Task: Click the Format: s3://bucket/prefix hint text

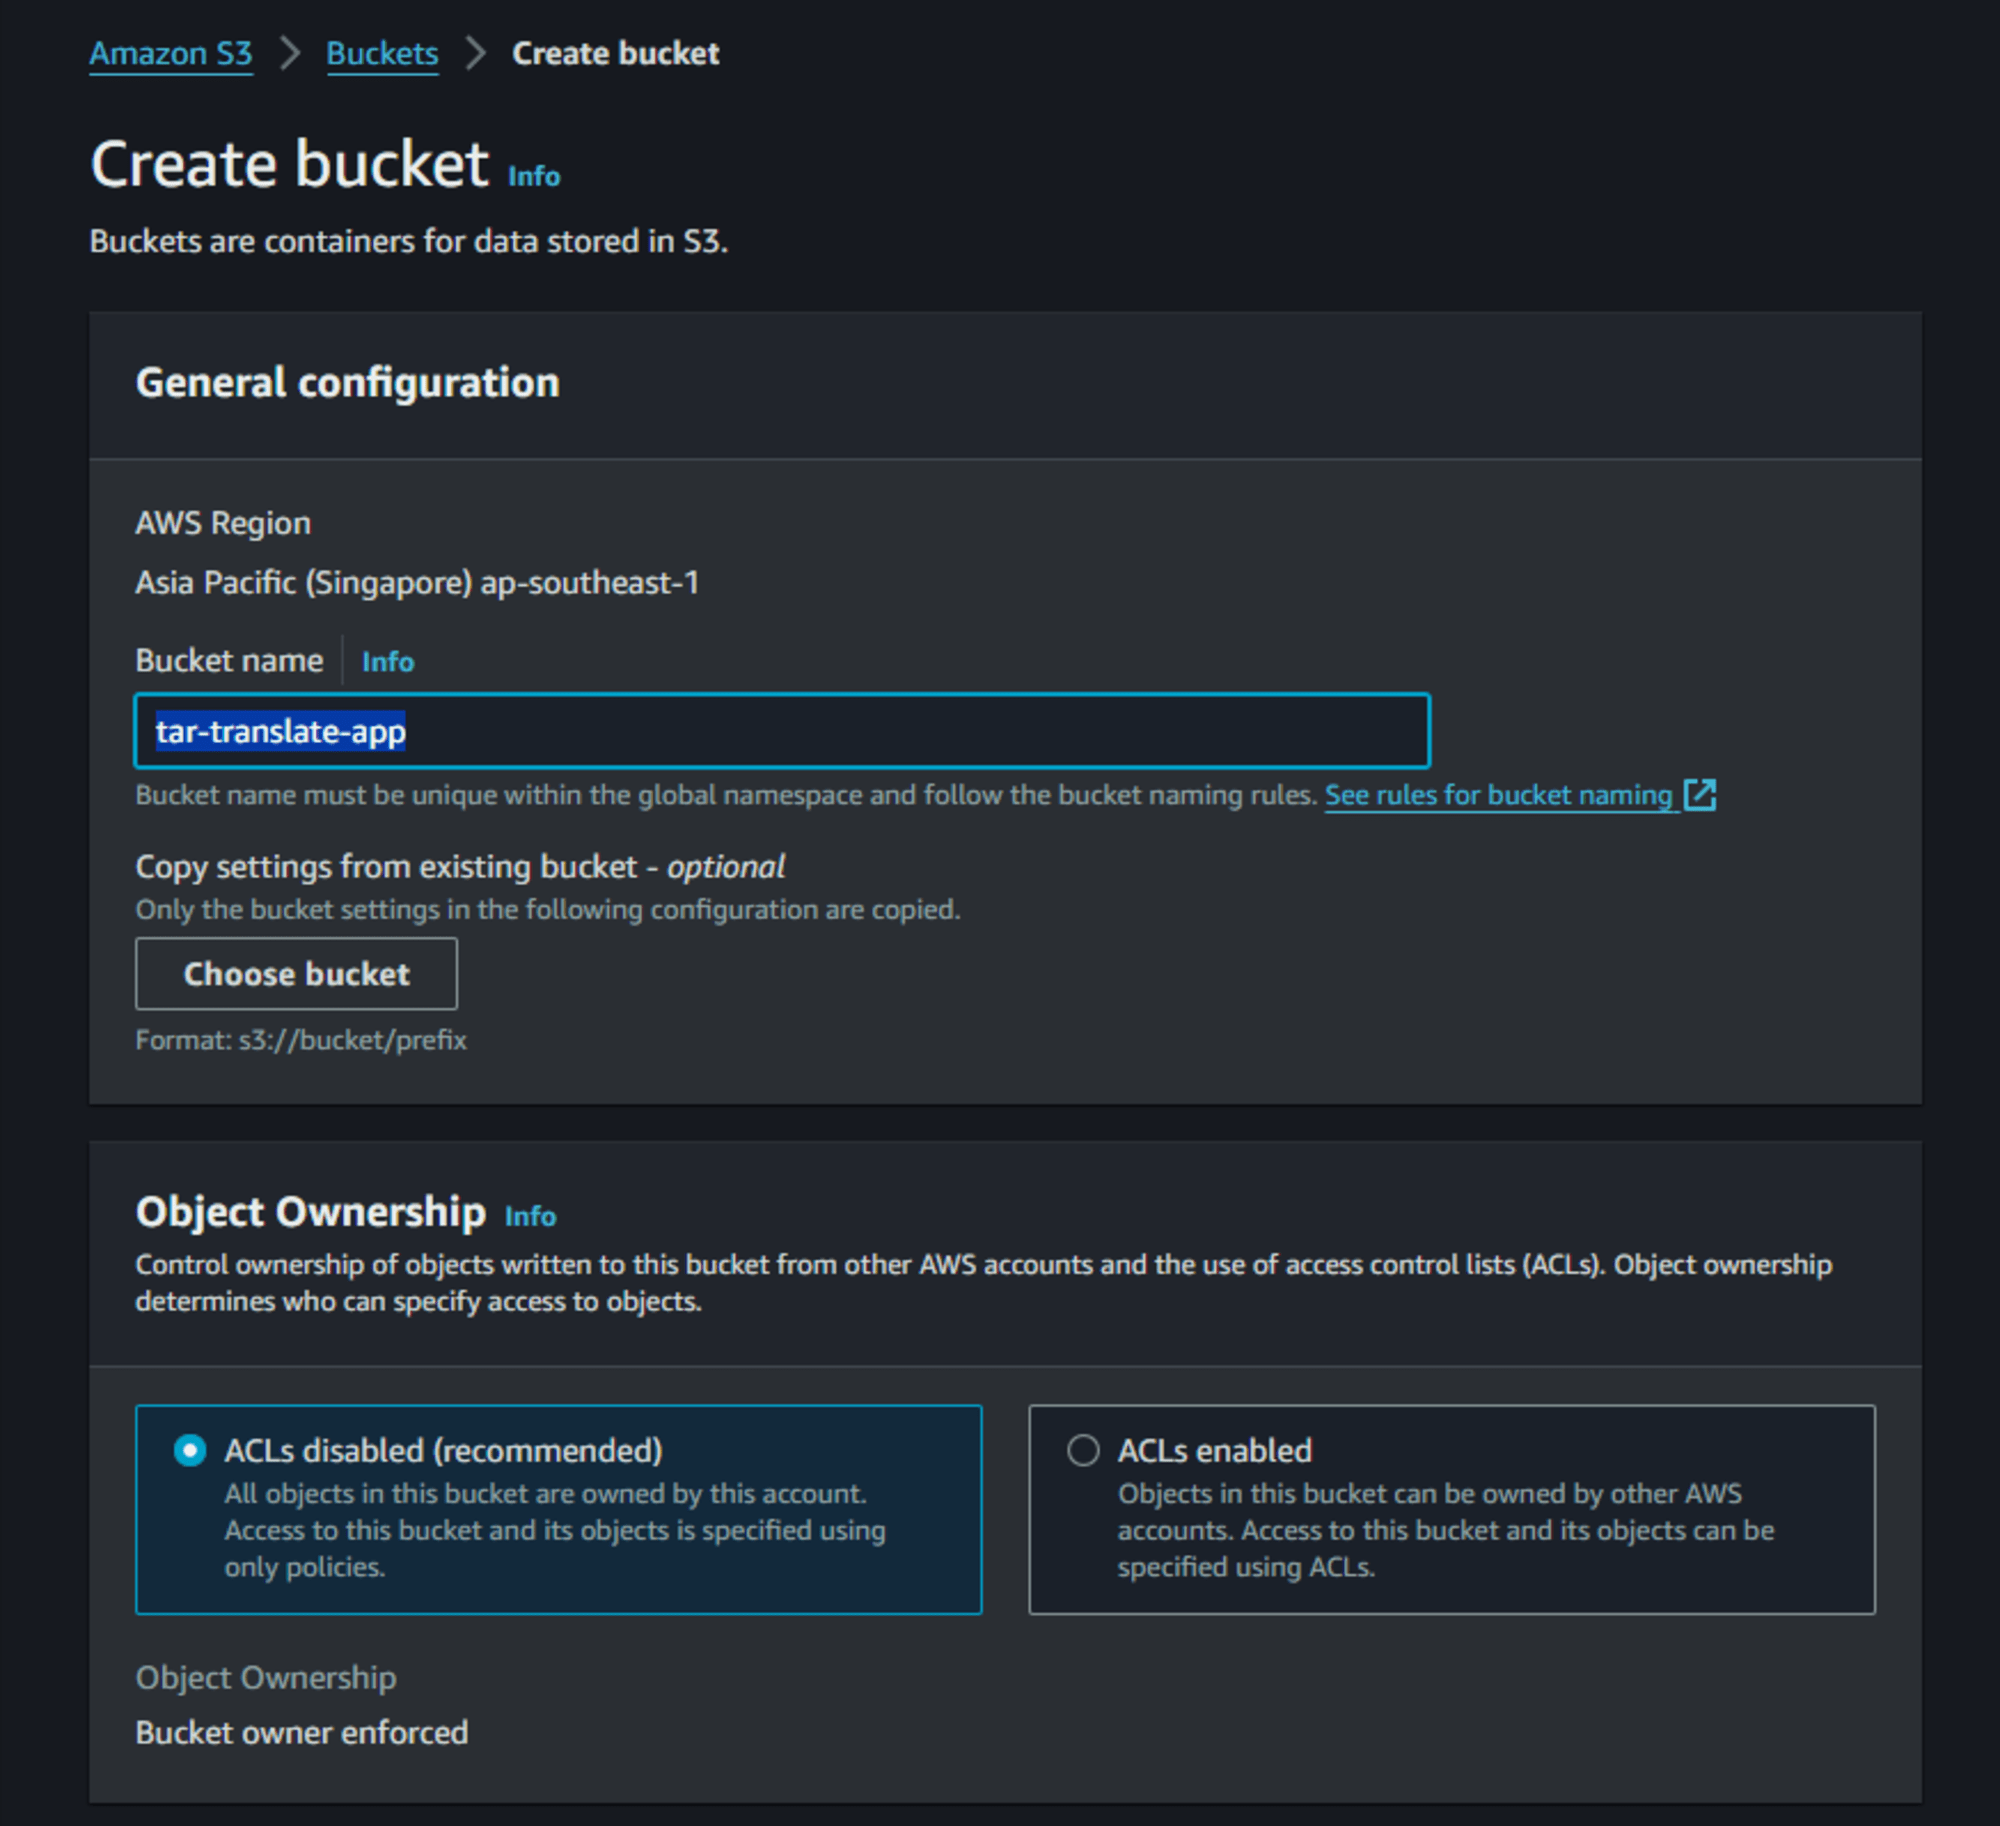Action: (x=301, y=1040)
